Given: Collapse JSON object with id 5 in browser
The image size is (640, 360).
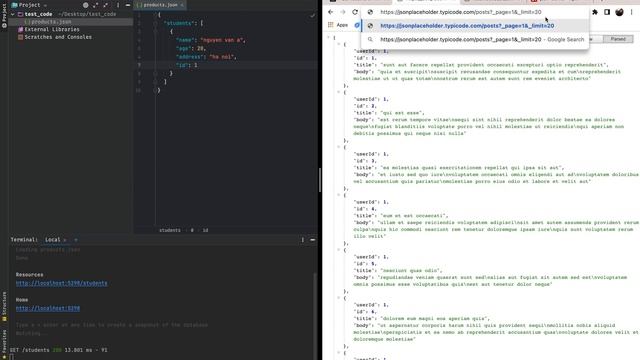Looking at the screenshot, I should [339, 249].
